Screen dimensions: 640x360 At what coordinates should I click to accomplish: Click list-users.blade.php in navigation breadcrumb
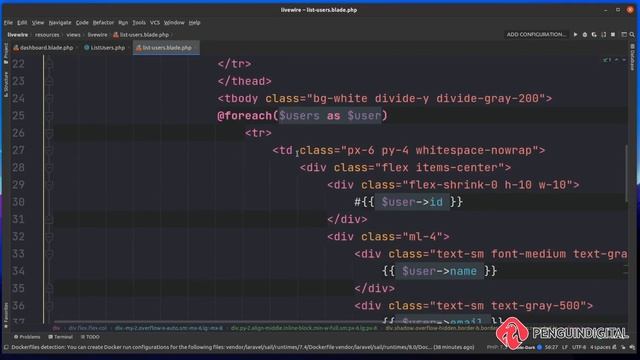pyautogui.click(x=141, y=35)
